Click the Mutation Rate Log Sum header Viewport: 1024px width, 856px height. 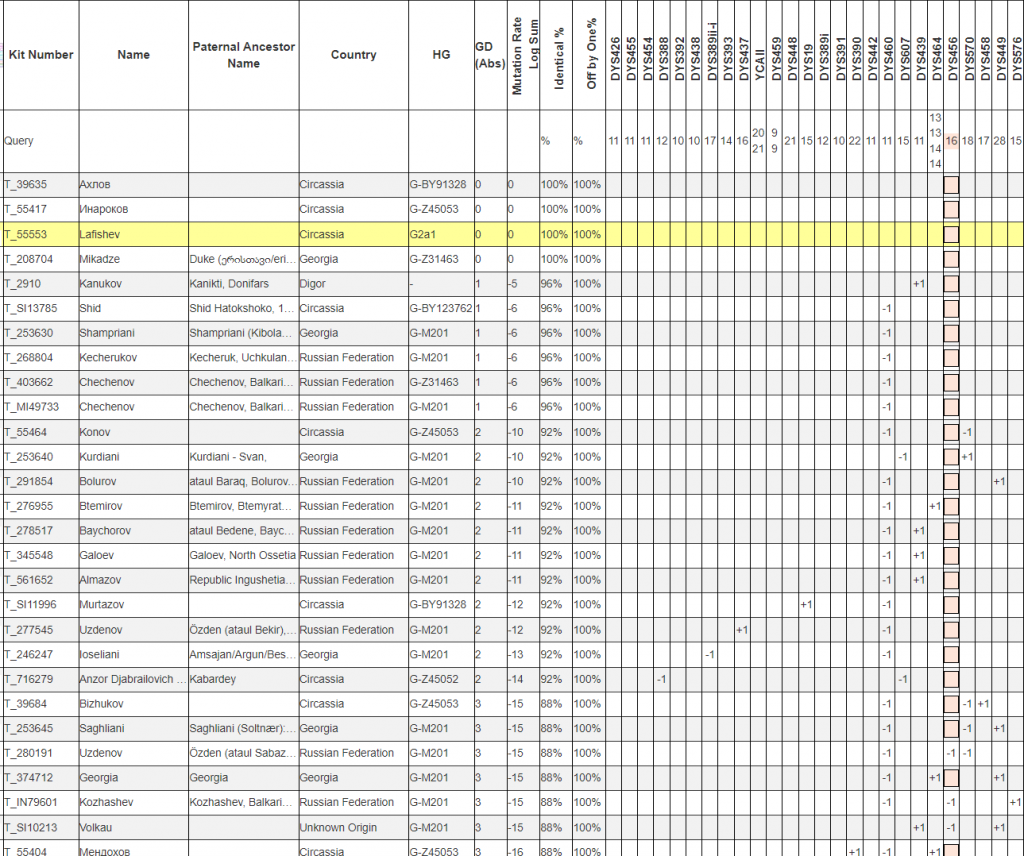coord(524,56)
